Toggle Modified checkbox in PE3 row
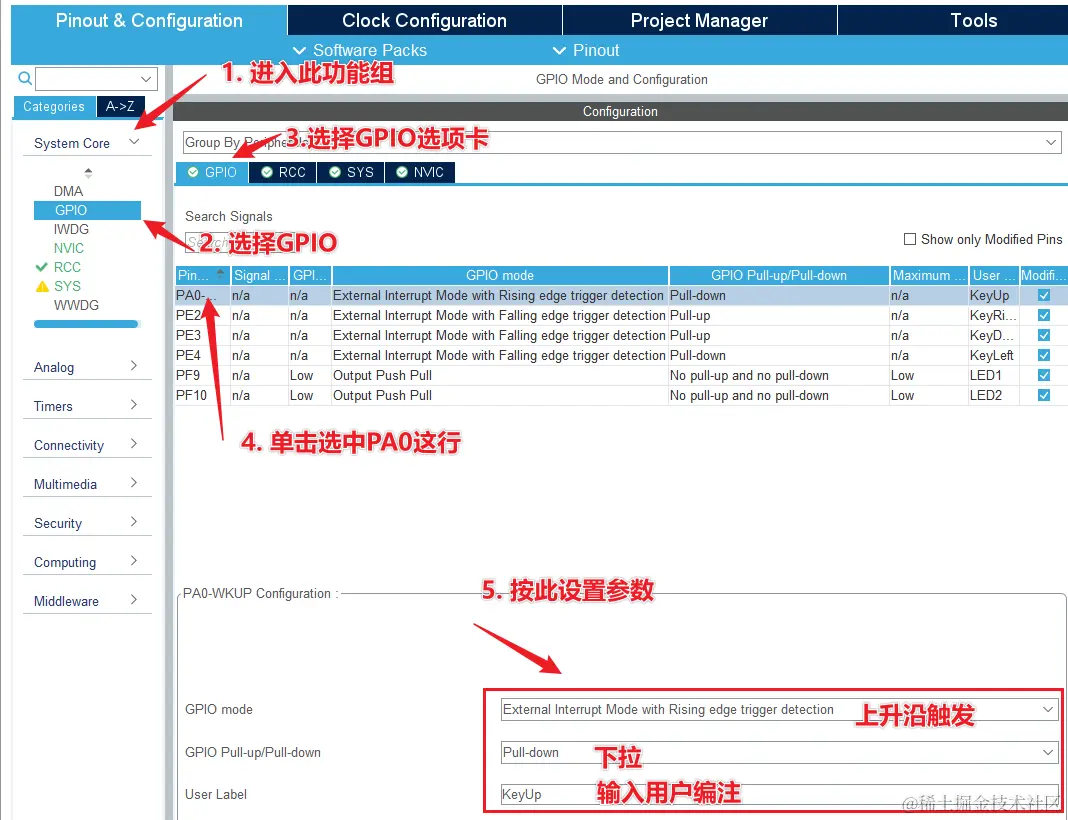 pyautogui.click(x=1043, y=335)
